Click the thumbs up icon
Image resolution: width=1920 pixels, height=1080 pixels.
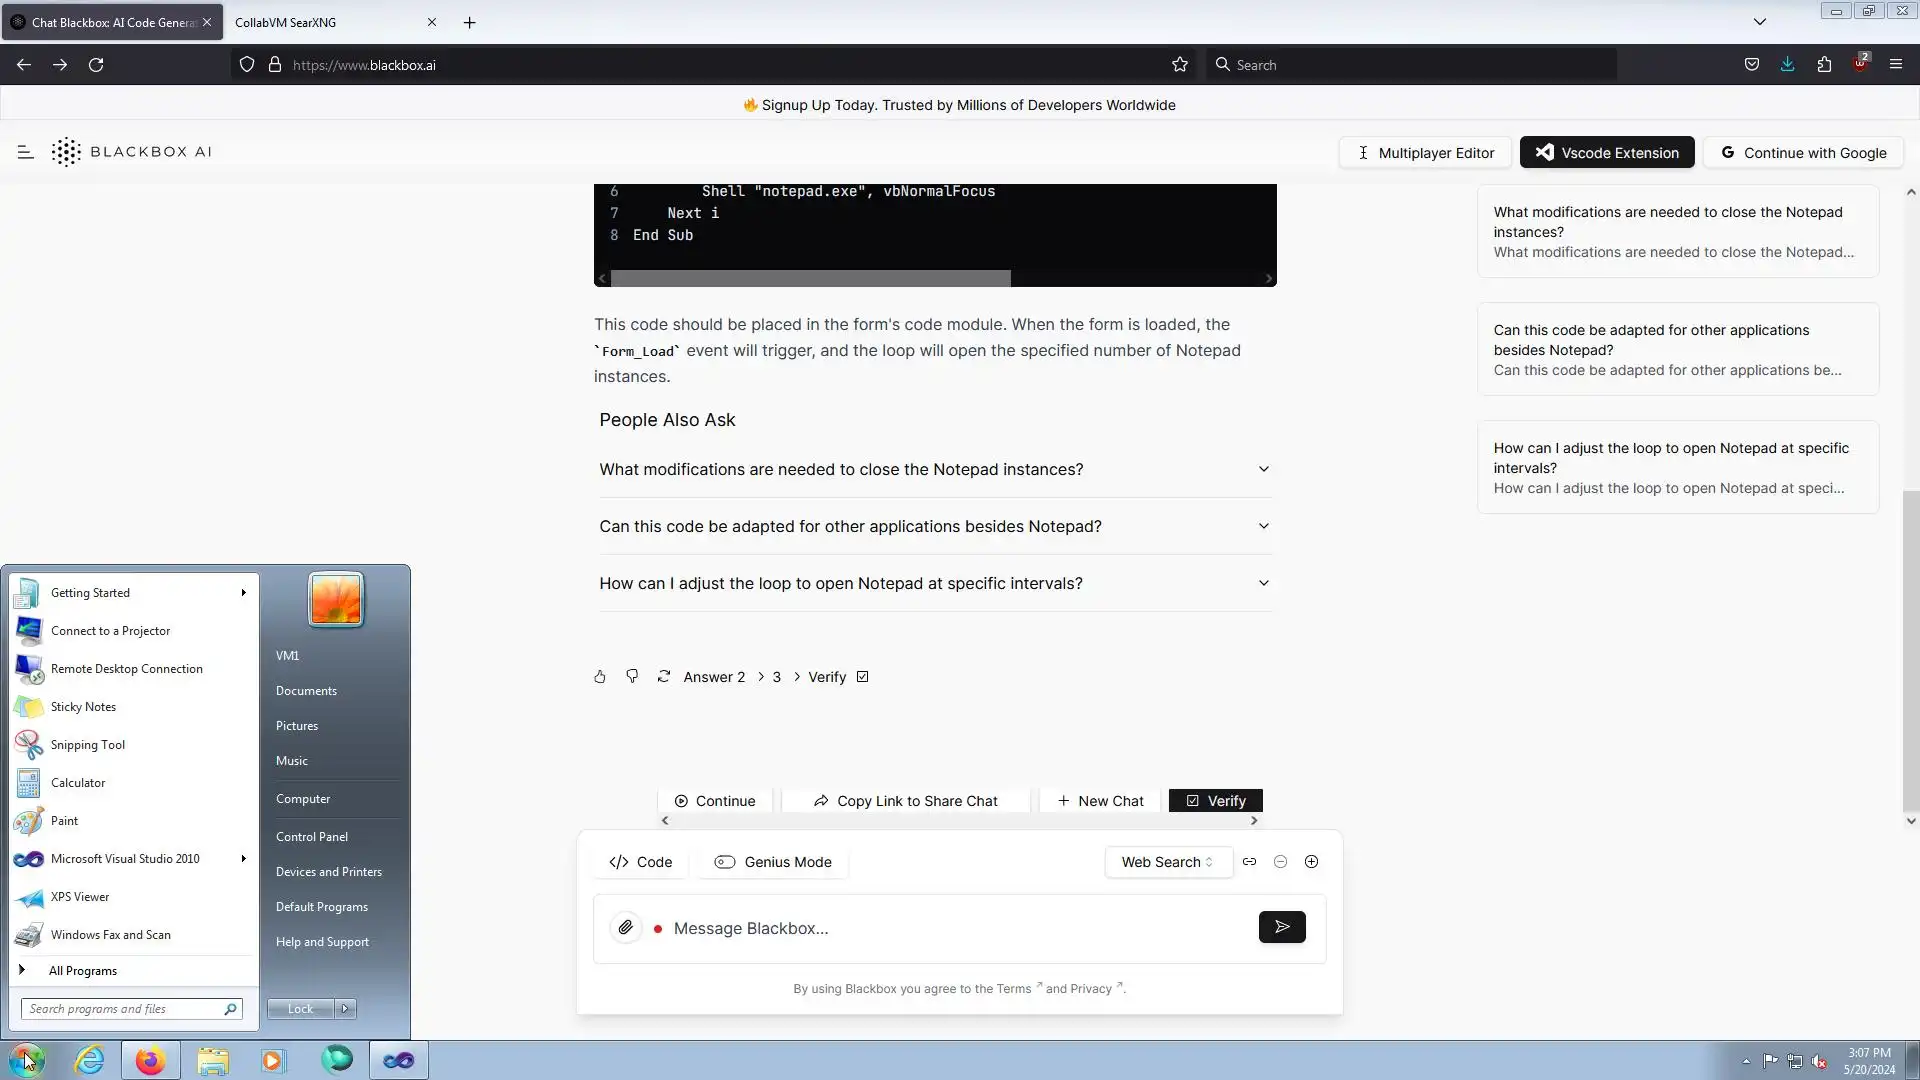pyautogui.click(x=600, y=677)
